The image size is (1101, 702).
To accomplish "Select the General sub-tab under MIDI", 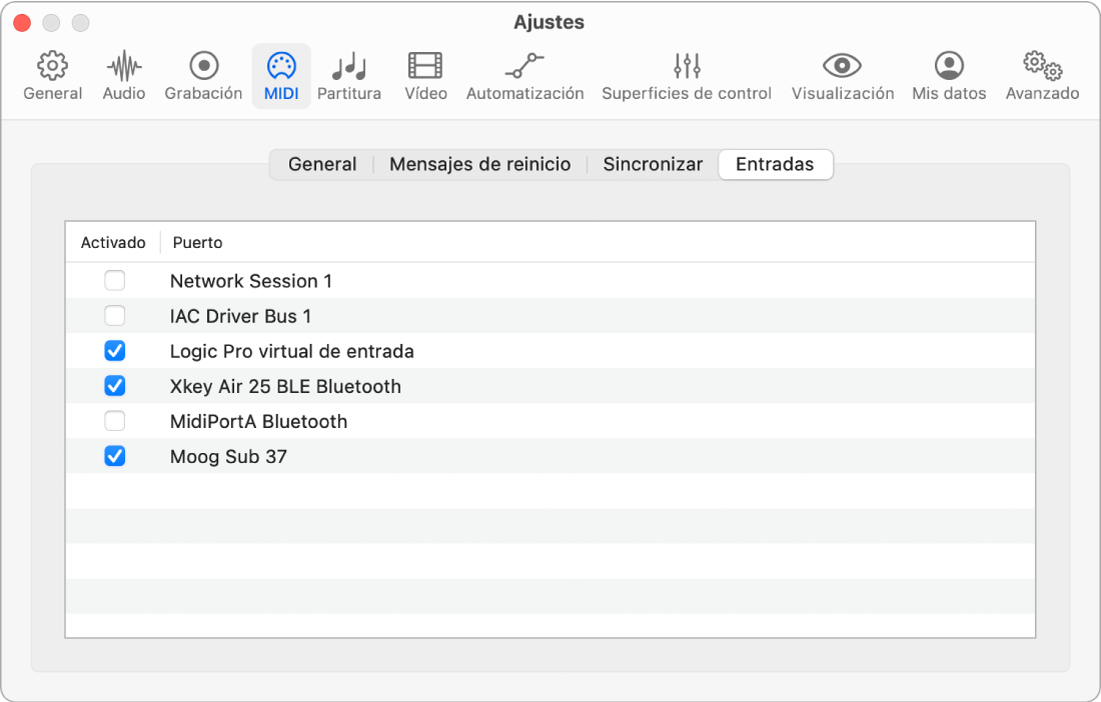I will click(x=322, y=164).
